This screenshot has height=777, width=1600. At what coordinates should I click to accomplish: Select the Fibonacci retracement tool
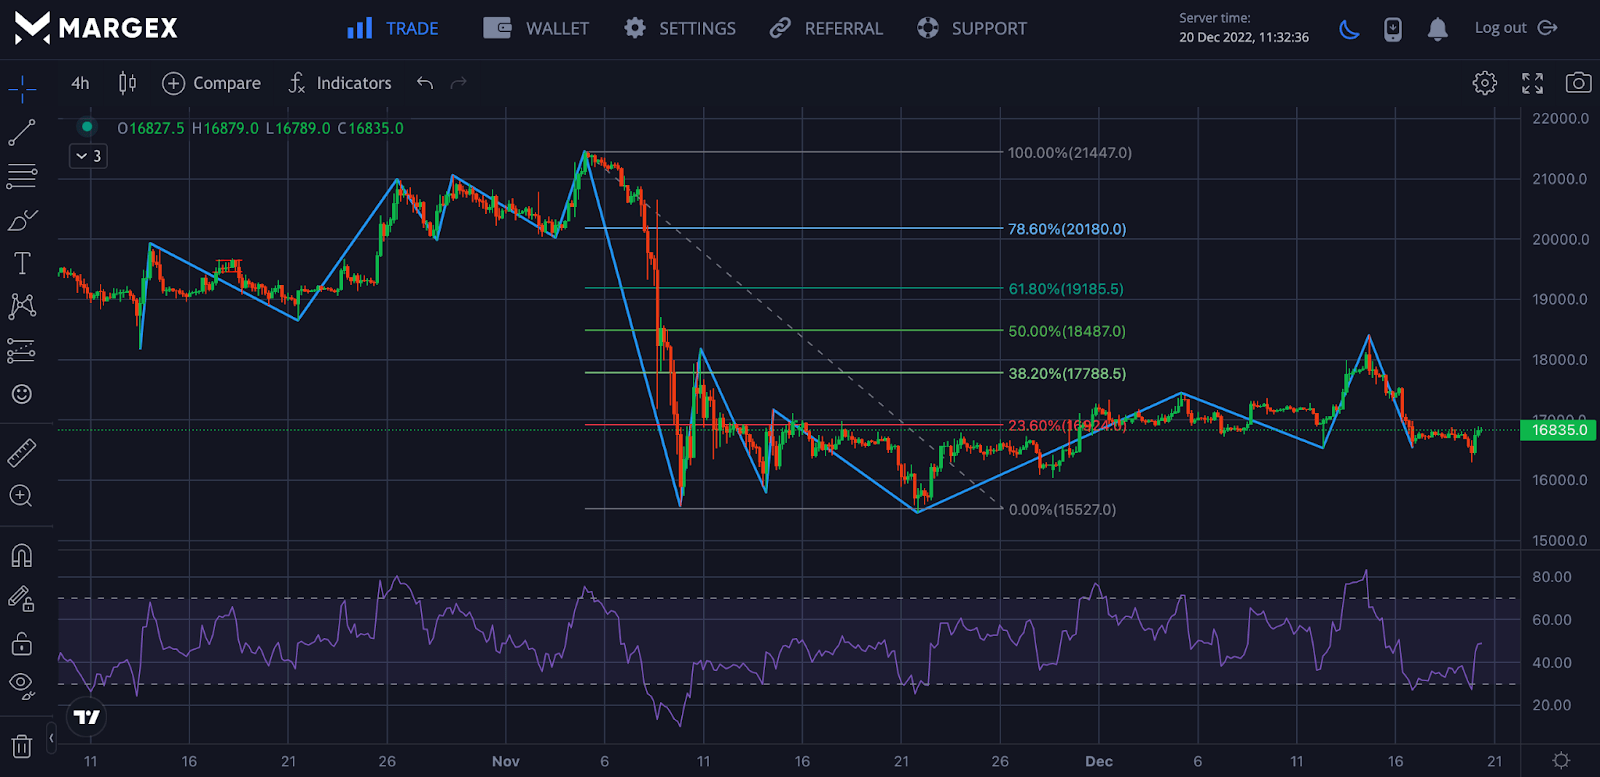tap(22, 177)
